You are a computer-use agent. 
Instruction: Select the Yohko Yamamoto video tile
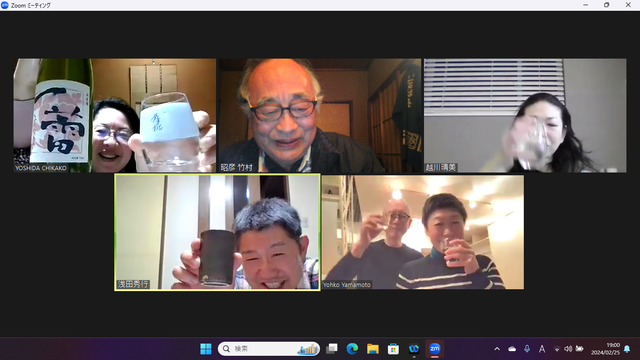tap(423, 232)
